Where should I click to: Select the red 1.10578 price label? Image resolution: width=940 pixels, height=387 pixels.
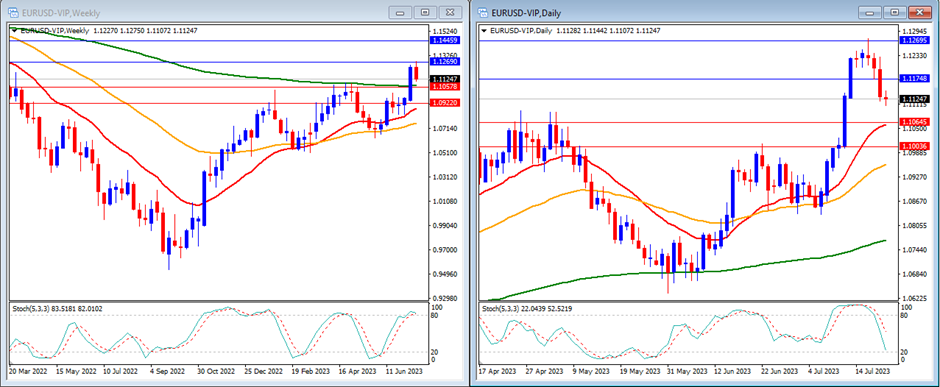(x=445, y=87)
